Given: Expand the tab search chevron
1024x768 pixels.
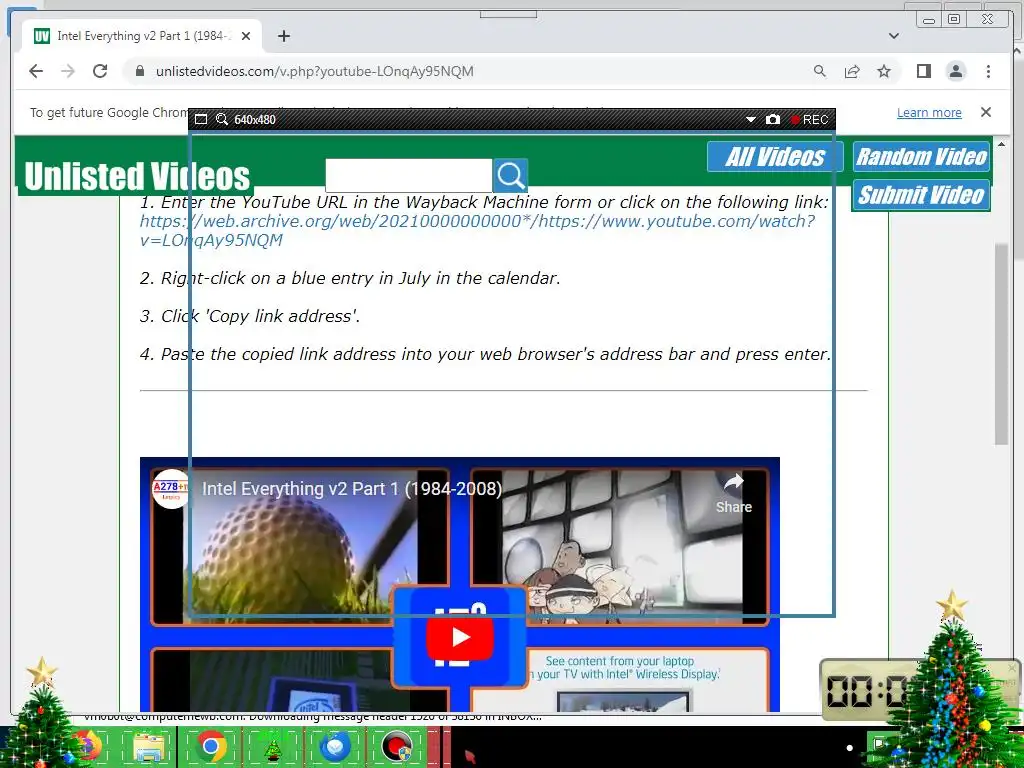Looking at the screenshot, I should click(893, 36).
